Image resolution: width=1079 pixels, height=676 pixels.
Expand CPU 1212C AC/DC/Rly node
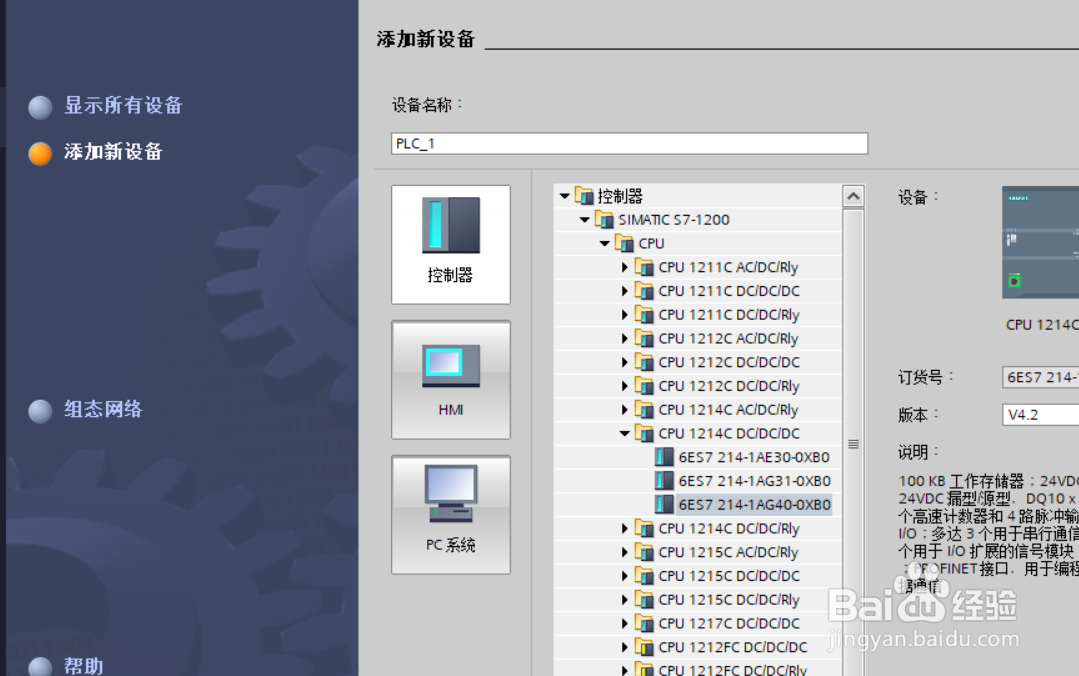[x=624, y=339]
